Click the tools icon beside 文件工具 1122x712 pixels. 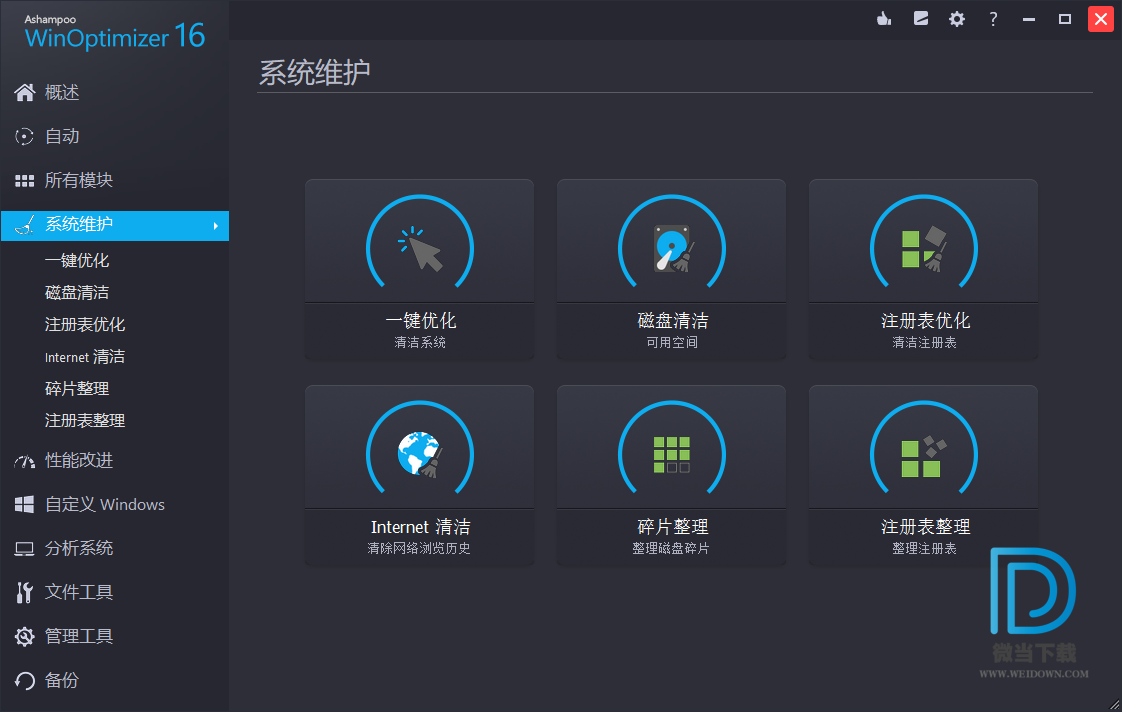click(x=24, y=592)
